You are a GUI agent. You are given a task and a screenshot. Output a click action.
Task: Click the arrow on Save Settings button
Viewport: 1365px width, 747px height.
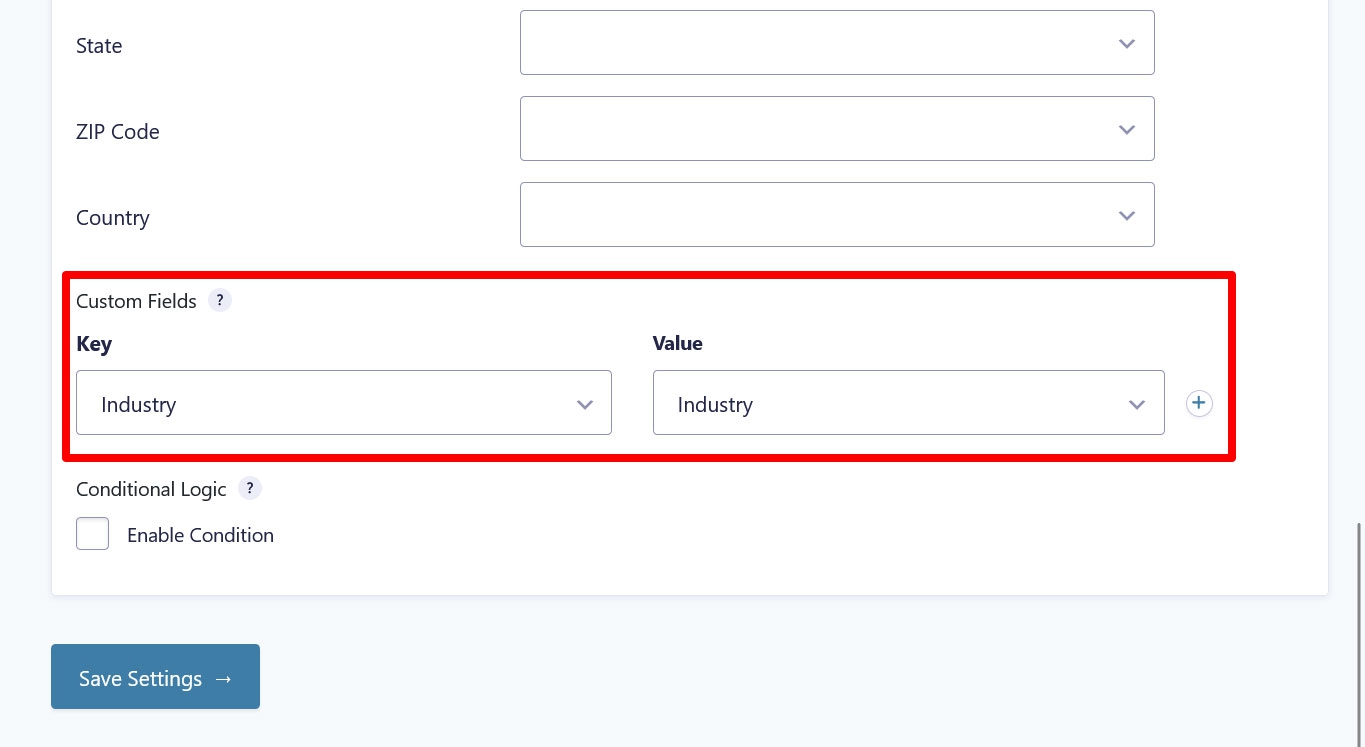(x=223, y=679)
